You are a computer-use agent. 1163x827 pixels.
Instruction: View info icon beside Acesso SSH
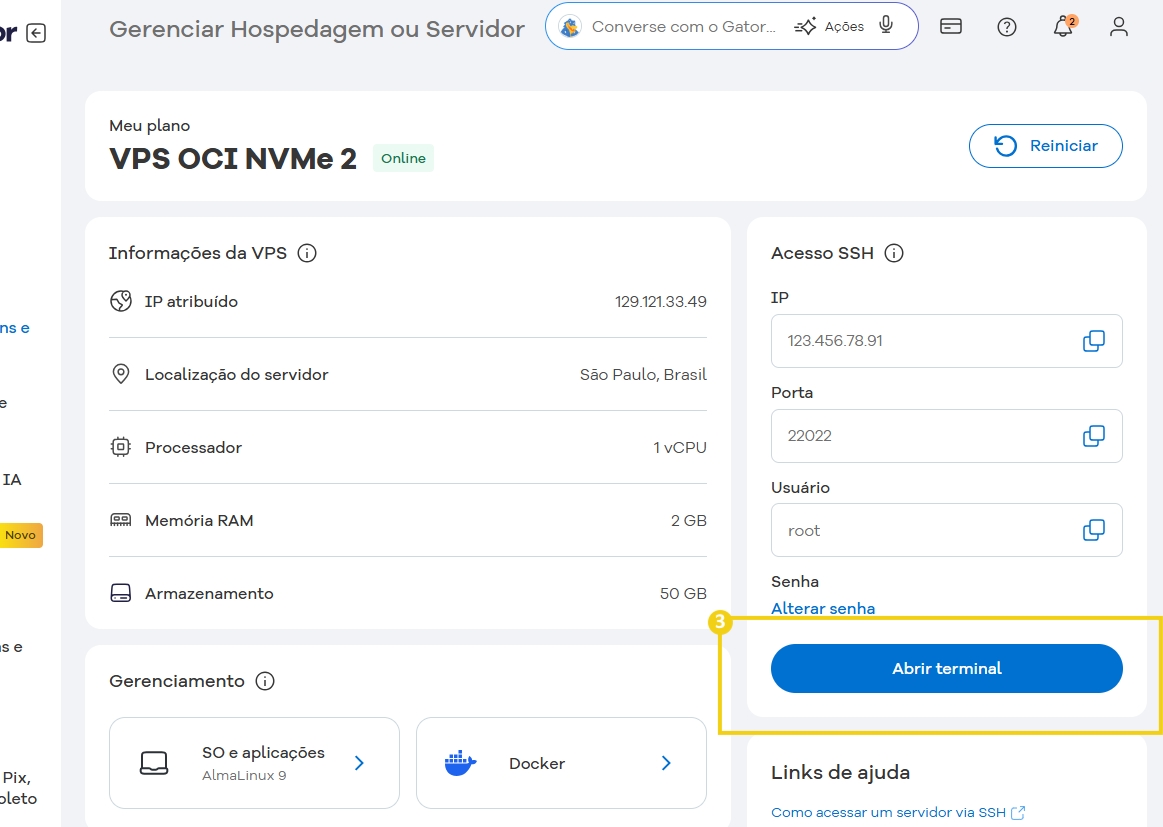click(893, 253)
